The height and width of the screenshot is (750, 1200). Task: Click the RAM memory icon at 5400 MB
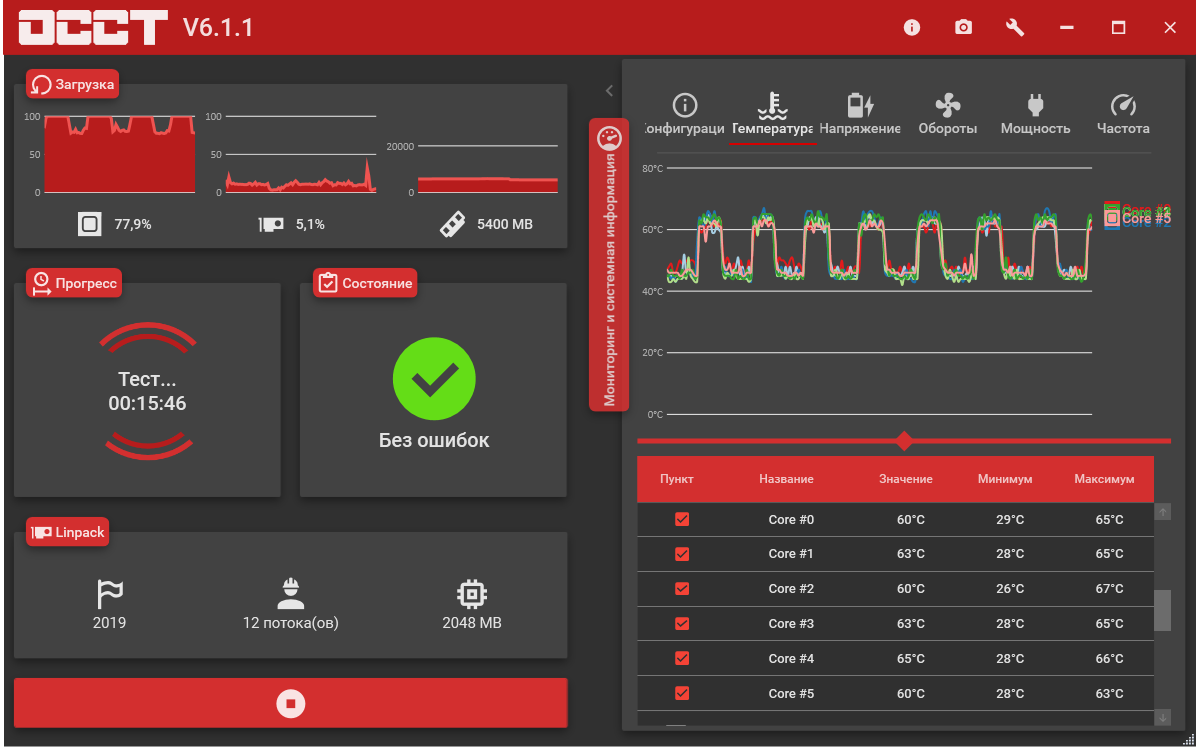[452, 224]
